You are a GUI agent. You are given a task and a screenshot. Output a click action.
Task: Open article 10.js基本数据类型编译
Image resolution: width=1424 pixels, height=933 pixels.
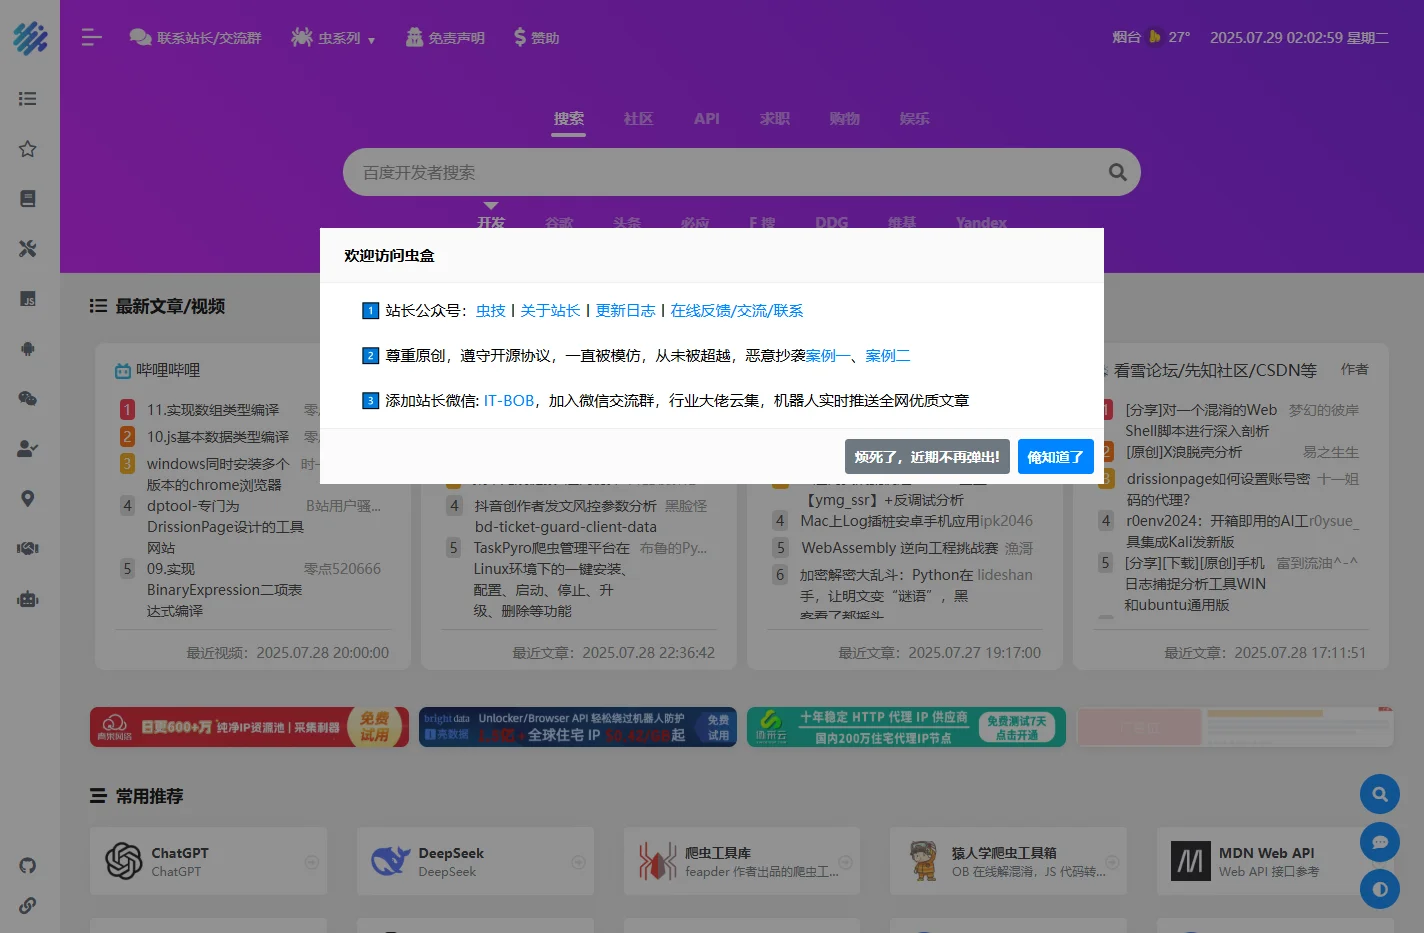218,437
